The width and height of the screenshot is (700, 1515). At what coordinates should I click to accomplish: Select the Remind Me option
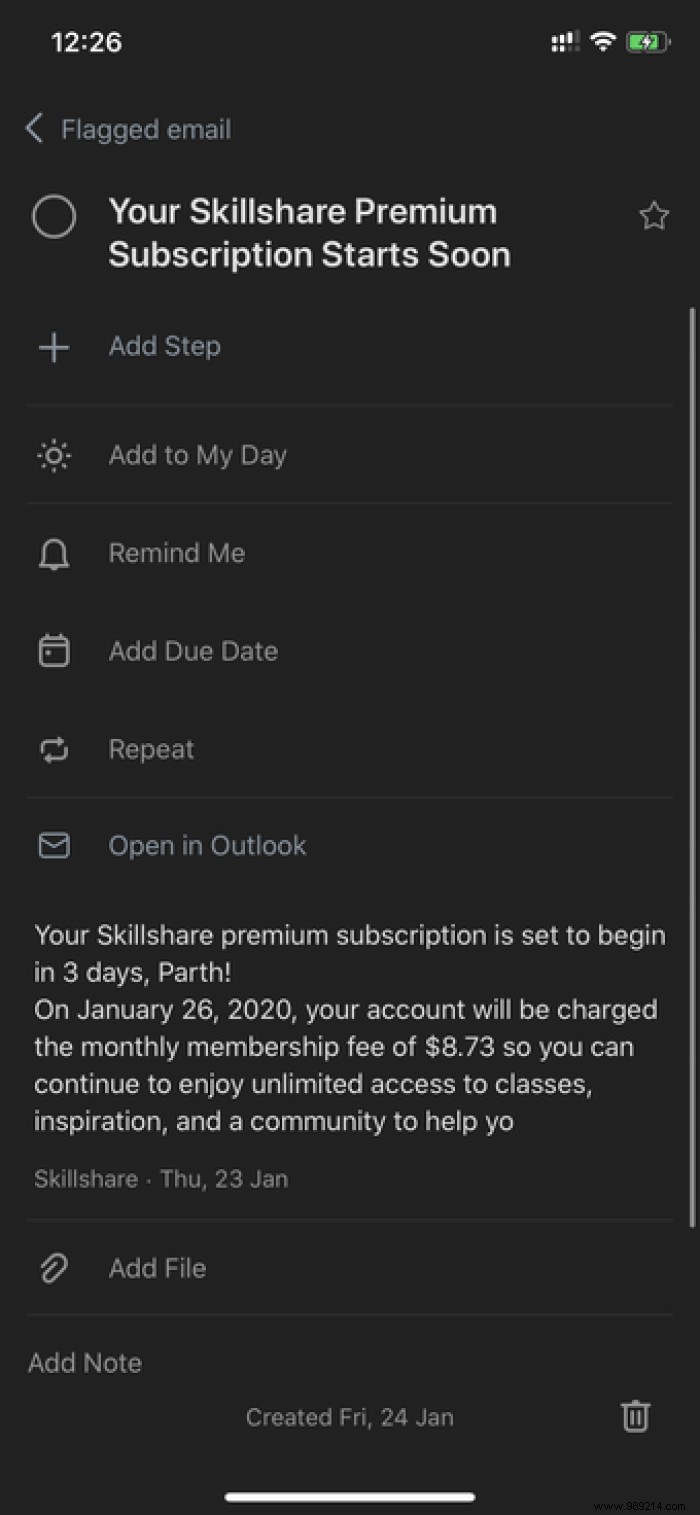177,554
